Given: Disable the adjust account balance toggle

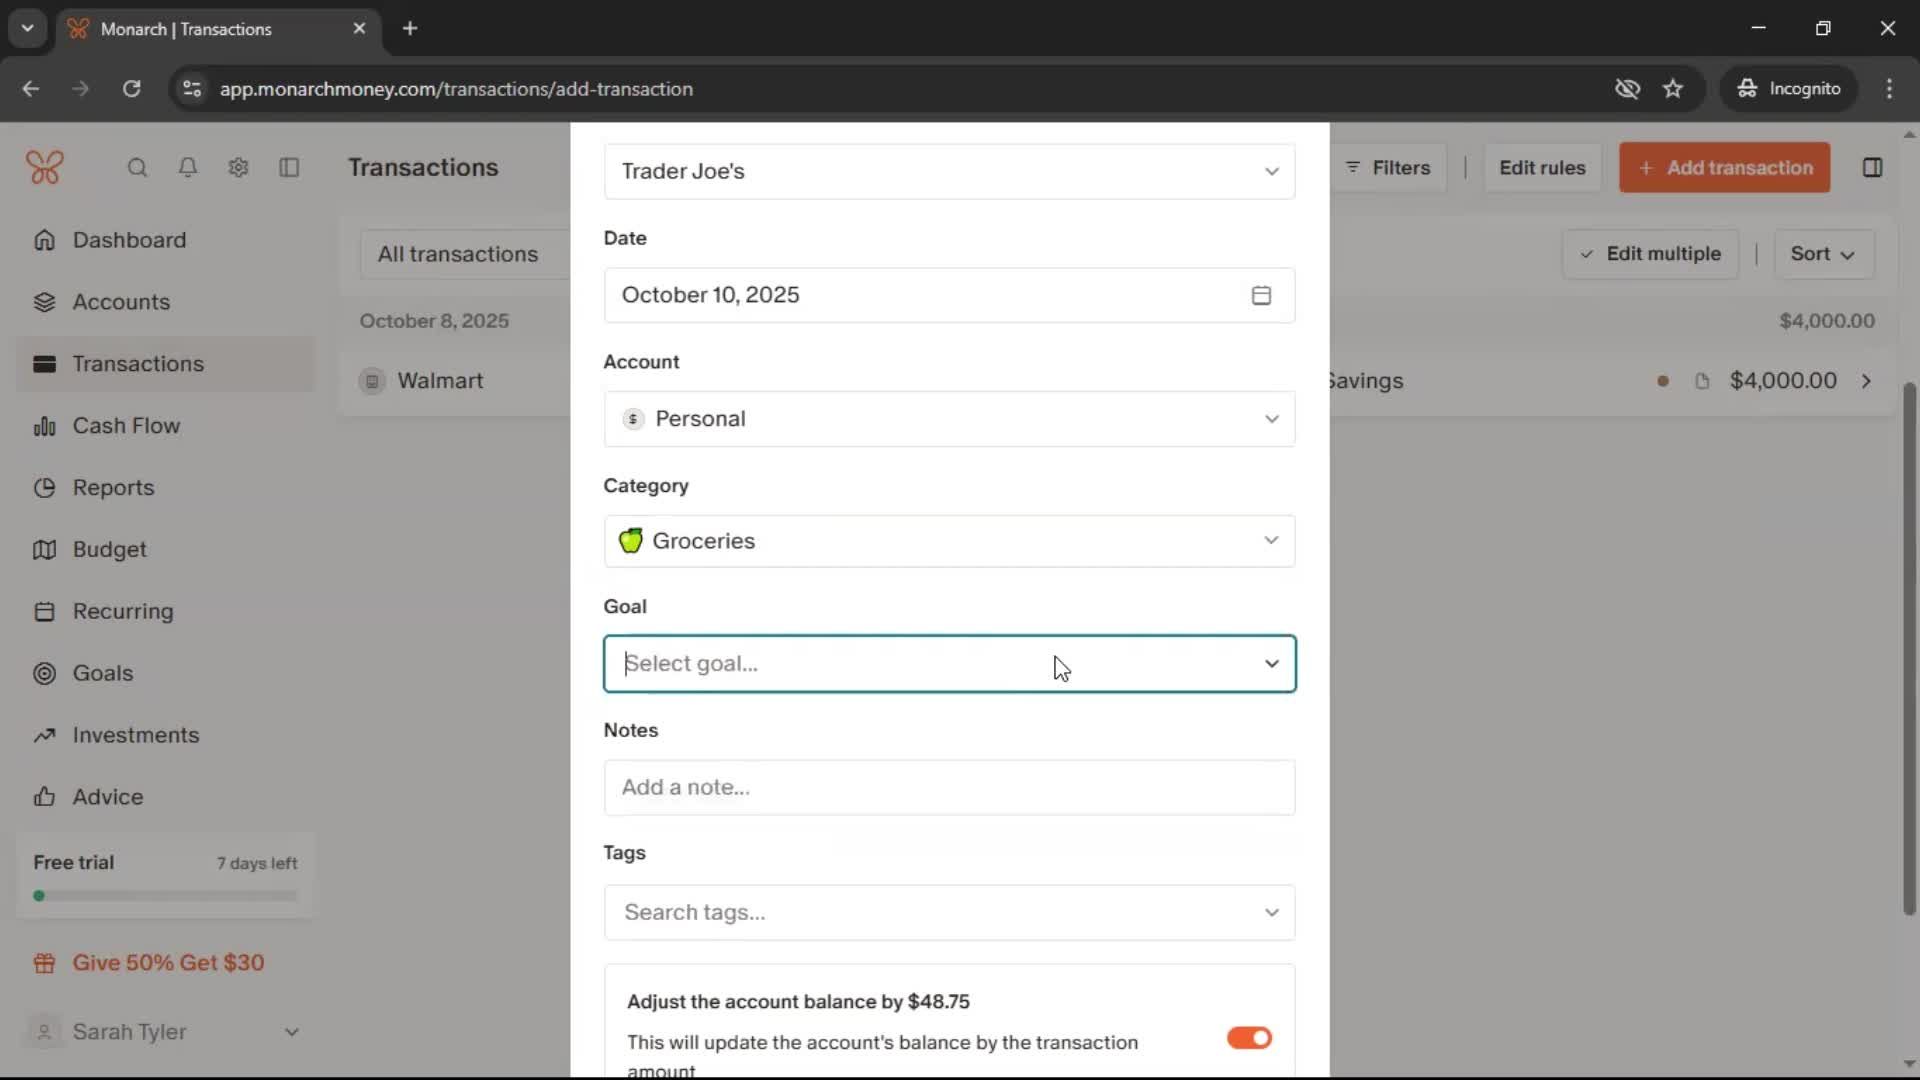Looking at the screenshot, I should (x=1249, y=1038).
